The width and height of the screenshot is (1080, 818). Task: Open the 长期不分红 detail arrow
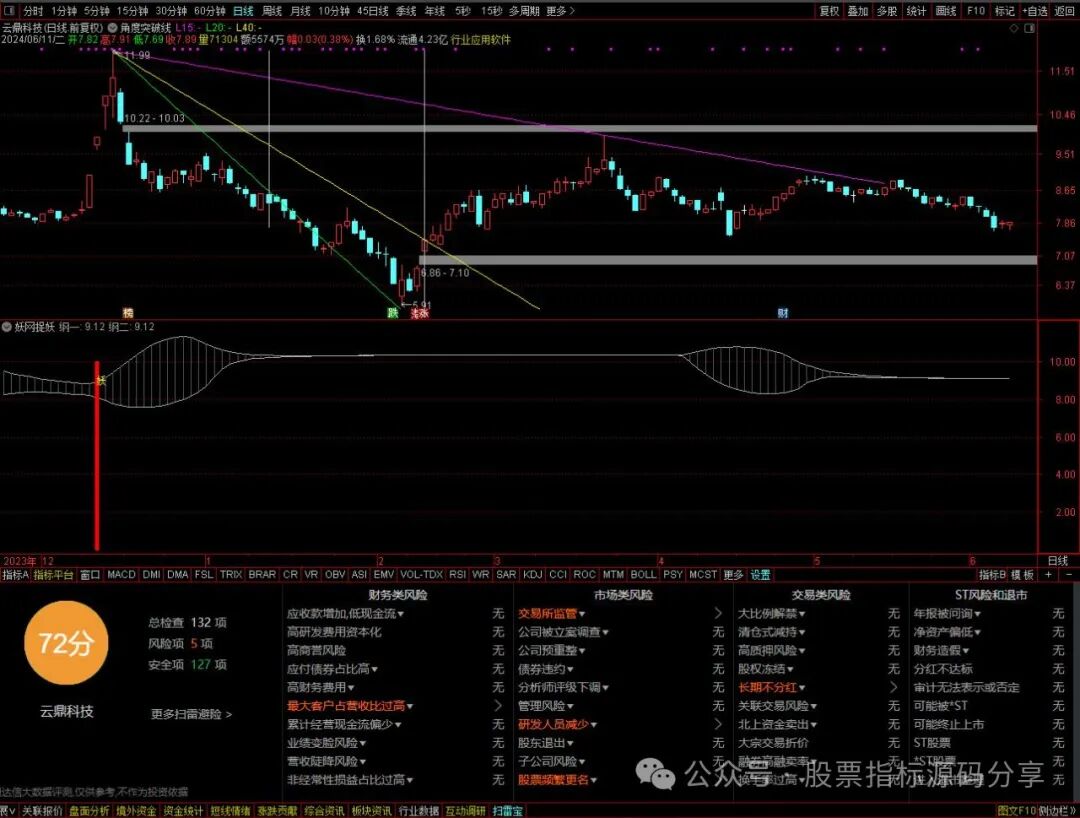[893, 686]
